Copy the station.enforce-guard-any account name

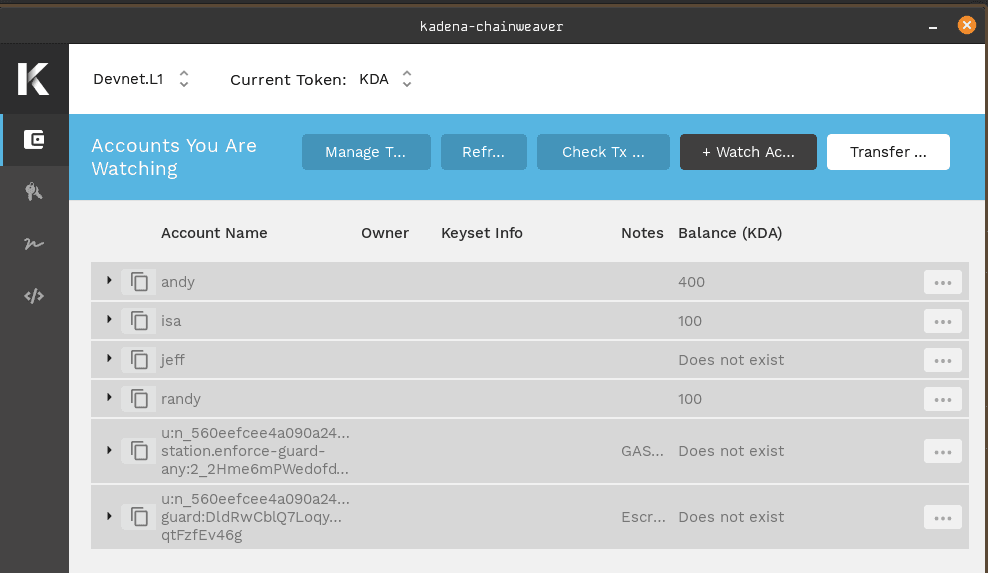(139, 451)
